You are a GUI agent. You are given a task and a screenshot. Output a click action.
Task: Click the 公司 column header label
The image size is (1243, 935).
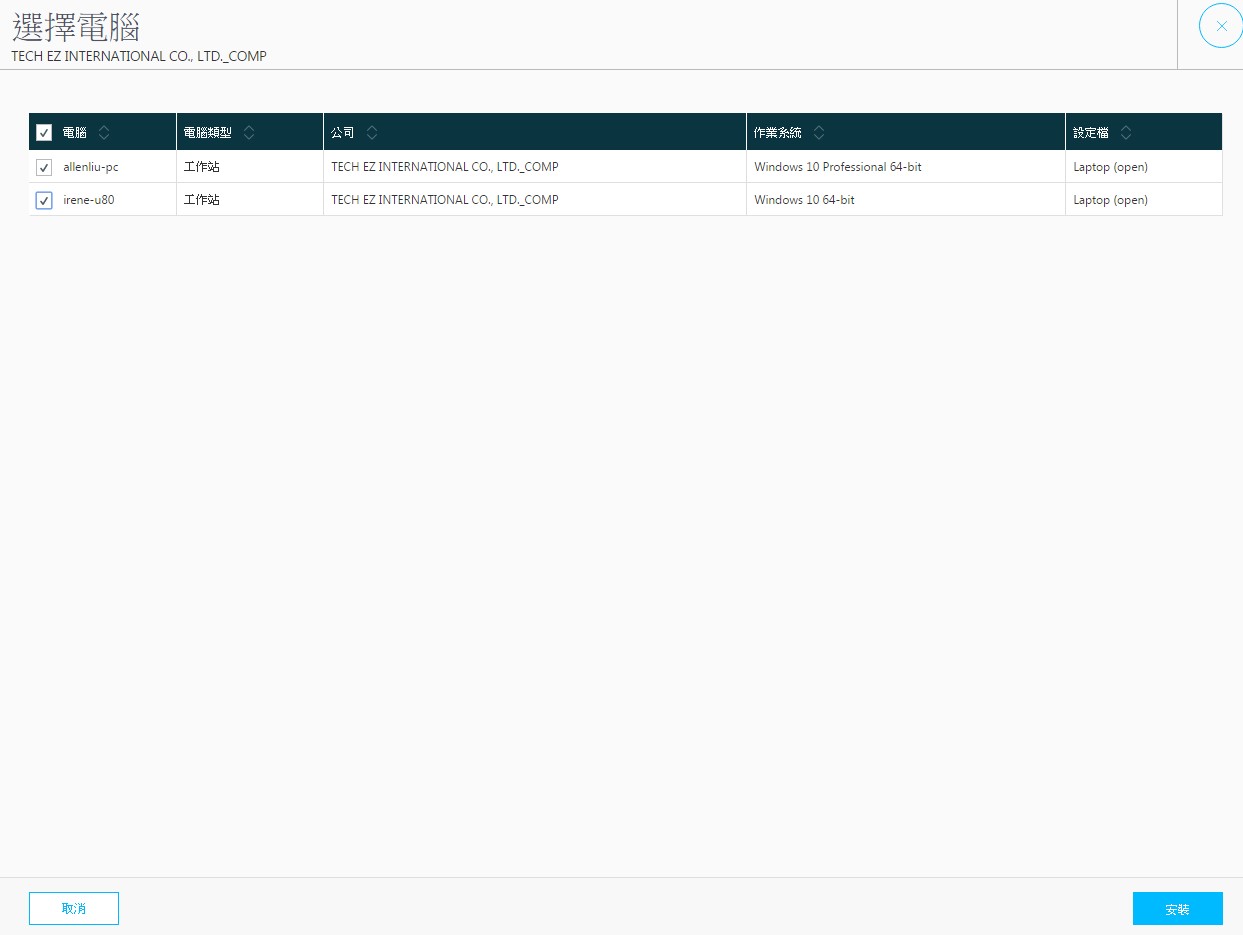tap(343, 132)
